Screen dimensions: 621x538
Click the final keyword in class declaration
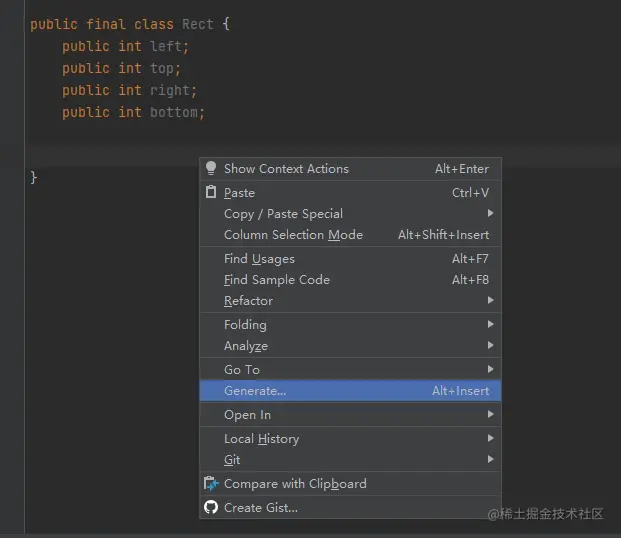(106, 25)
